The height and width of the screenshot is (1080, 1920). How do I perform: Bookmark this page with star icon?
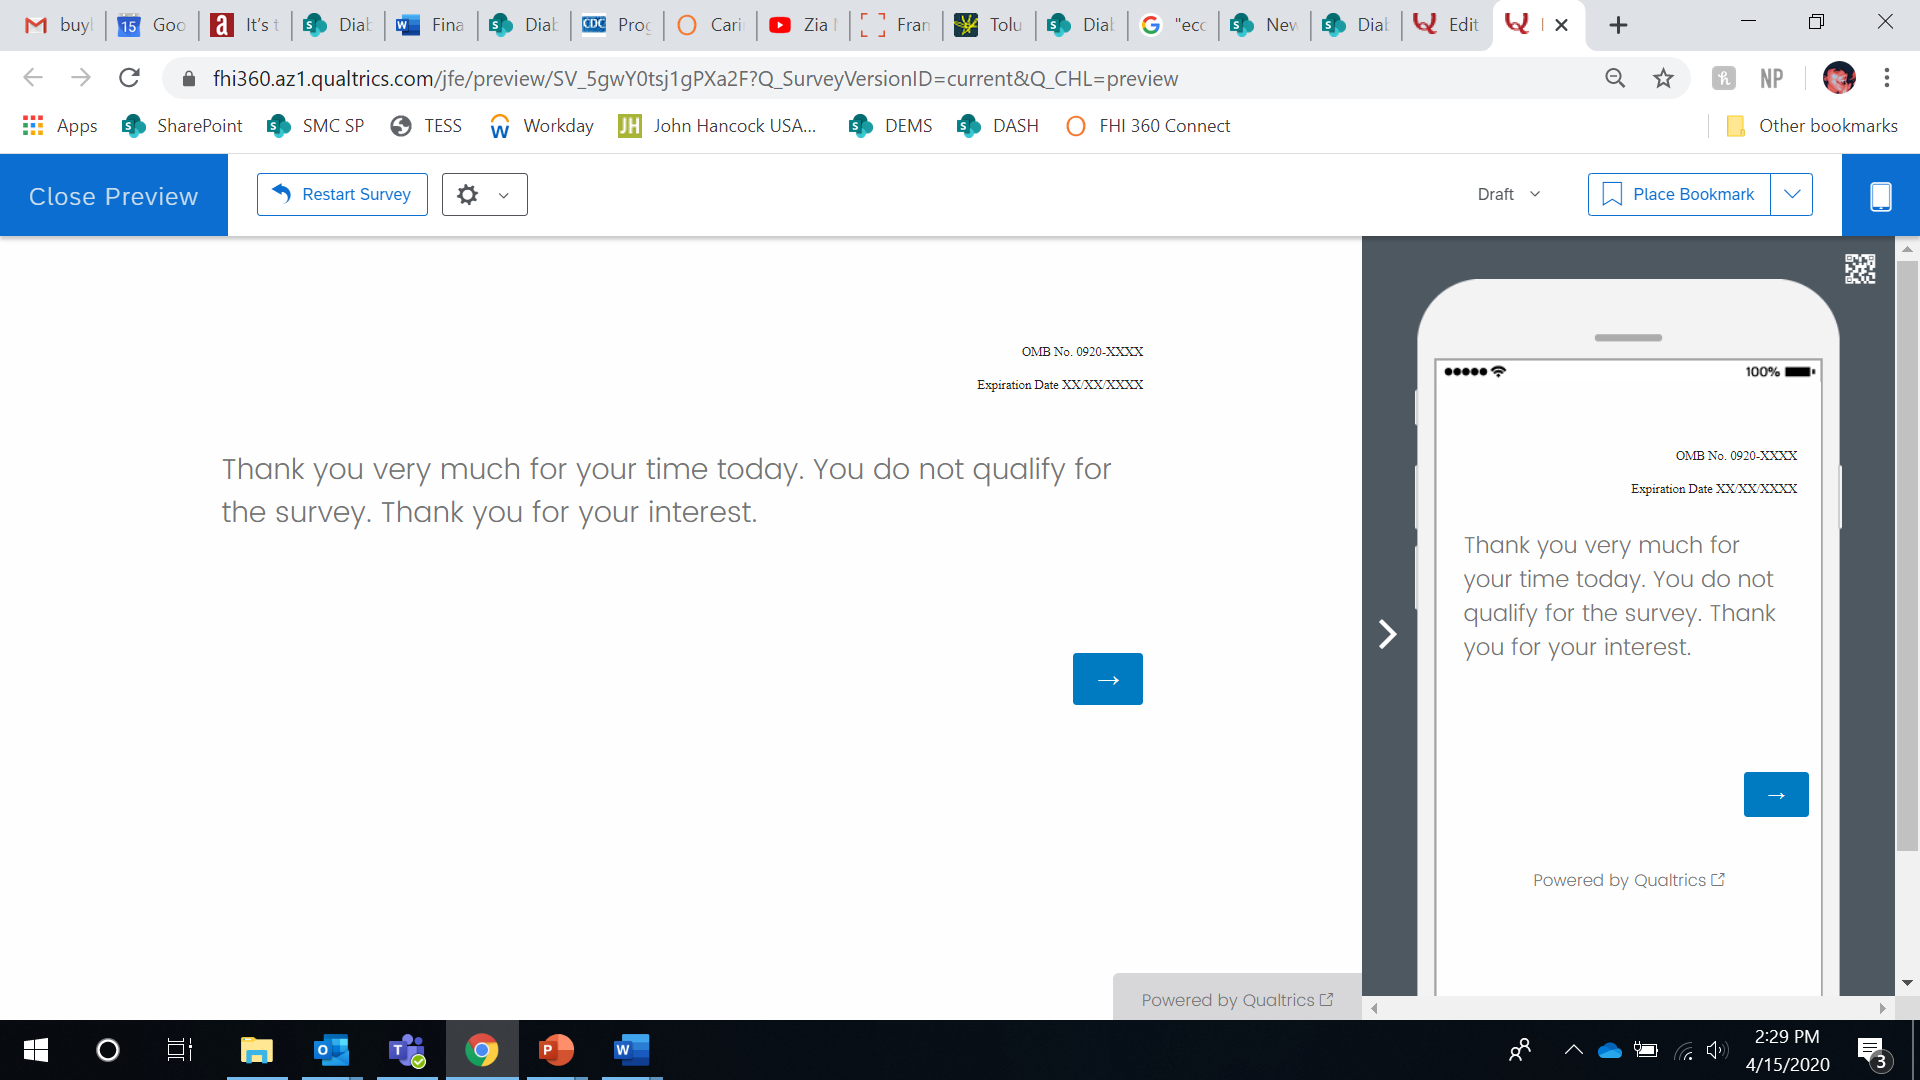click(1663, 78)
